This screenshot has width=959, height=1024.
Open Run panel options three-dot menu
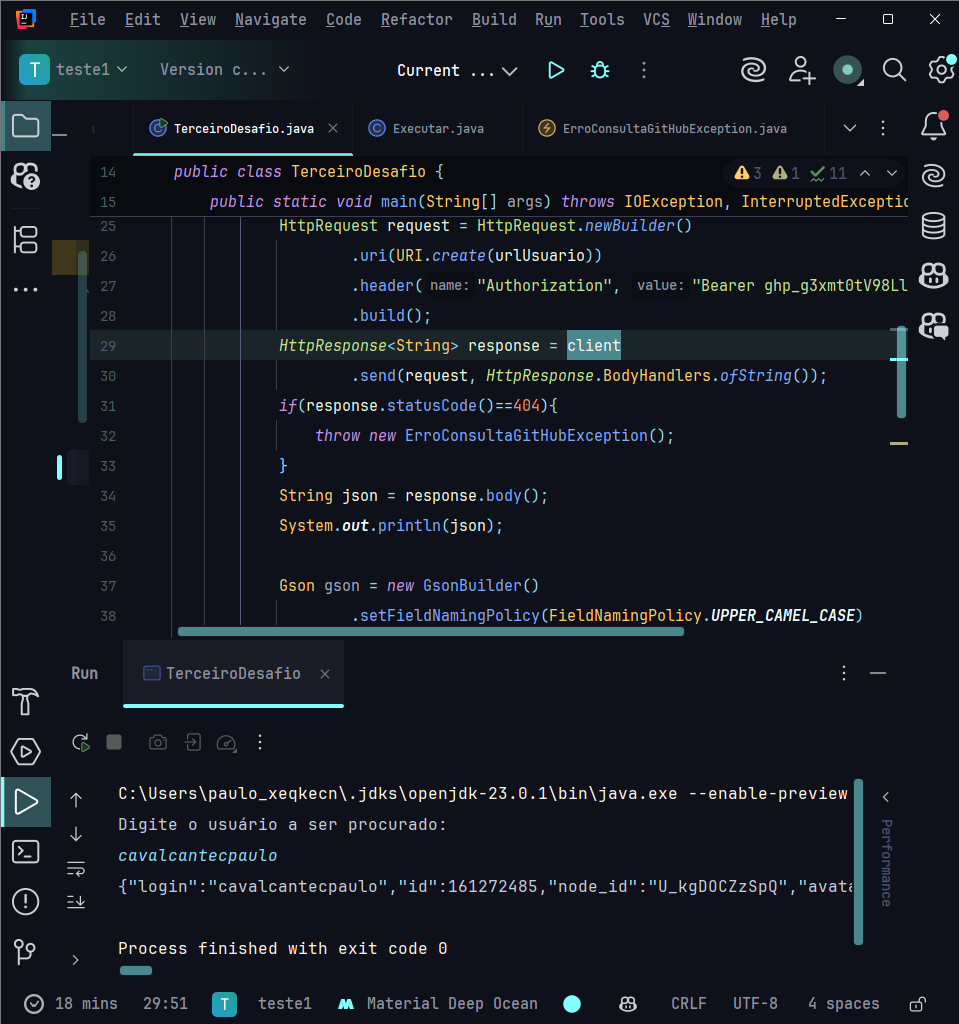pos(843,673)
